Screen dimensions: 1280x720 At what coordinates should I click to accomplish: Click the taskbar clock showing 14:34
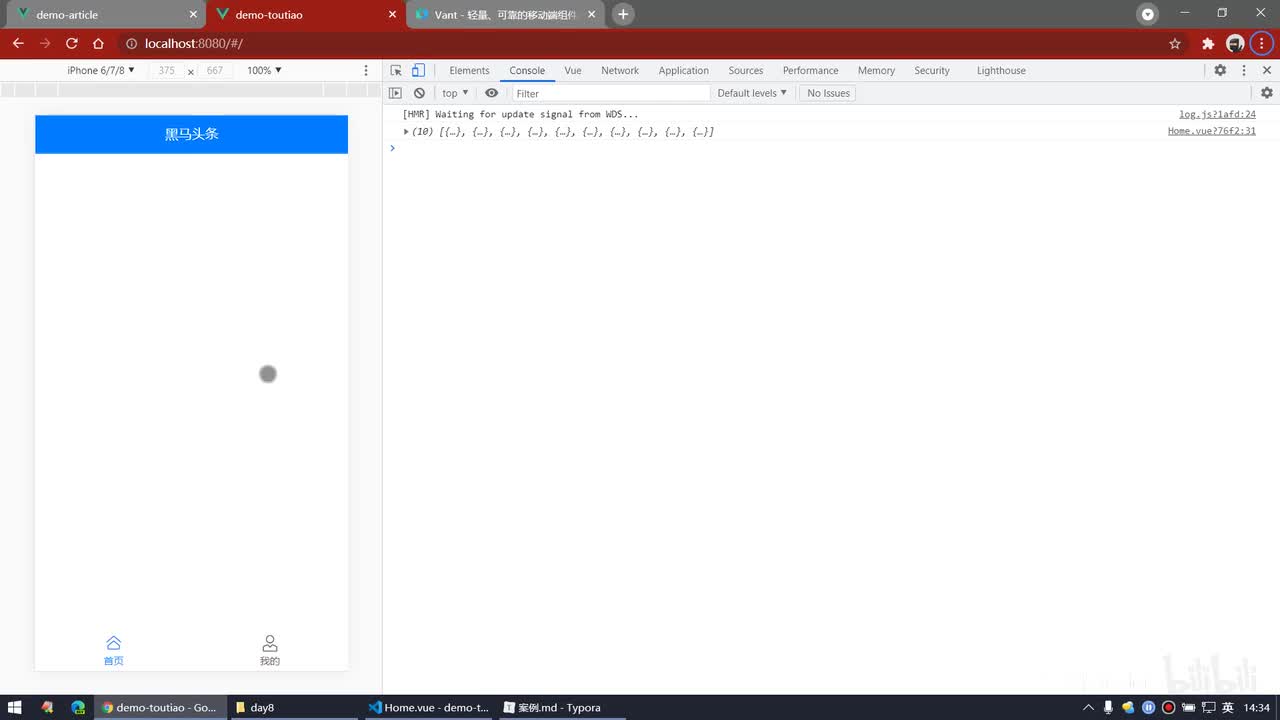(1256, 707)
